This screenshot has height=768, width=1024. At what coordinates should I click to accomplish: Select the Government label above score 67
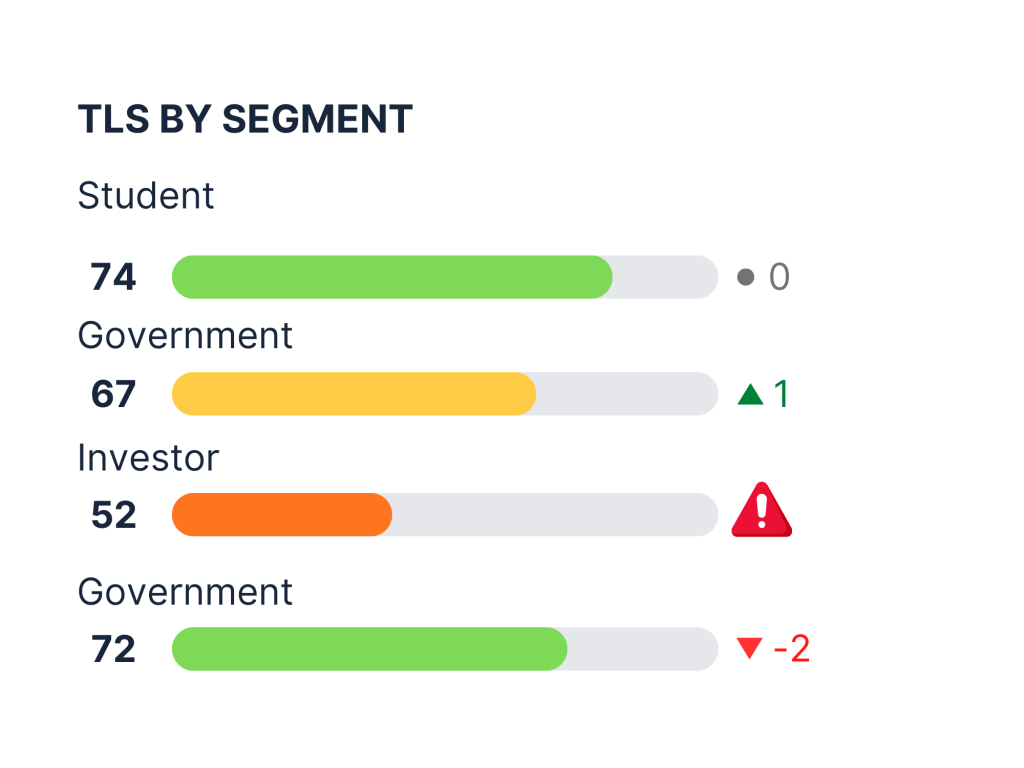[185, 335]
